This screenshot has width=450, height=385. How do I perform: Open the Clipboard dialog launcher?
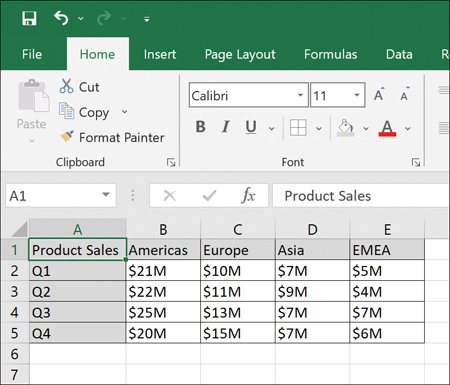tap(171, 162)
